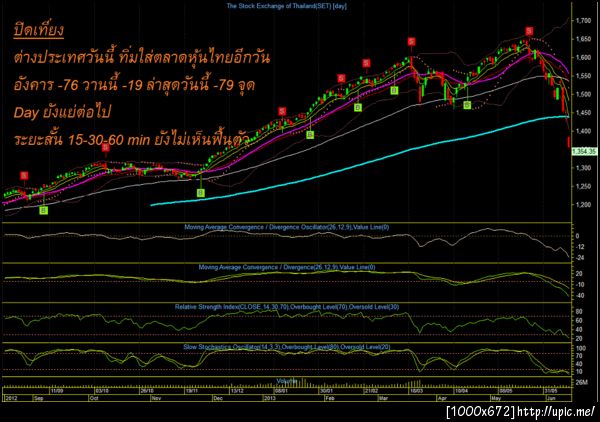Select the green B buy marker near the Apr low

tap(467, 105)
